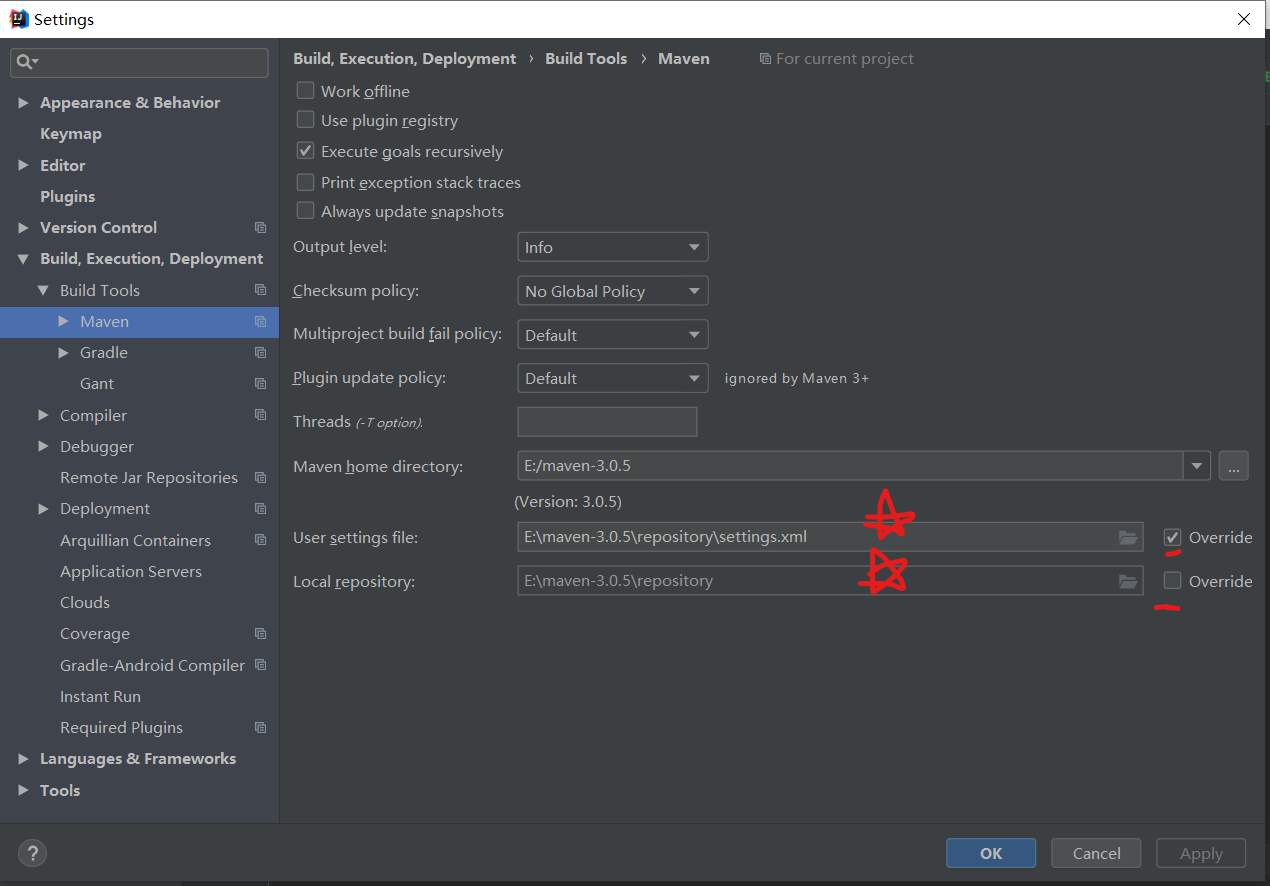This screenshot has height=886, width=1270.
Task: Open Maven home directory dropdown arrow
Action: pyautogui.click(x=1197, y=466)
